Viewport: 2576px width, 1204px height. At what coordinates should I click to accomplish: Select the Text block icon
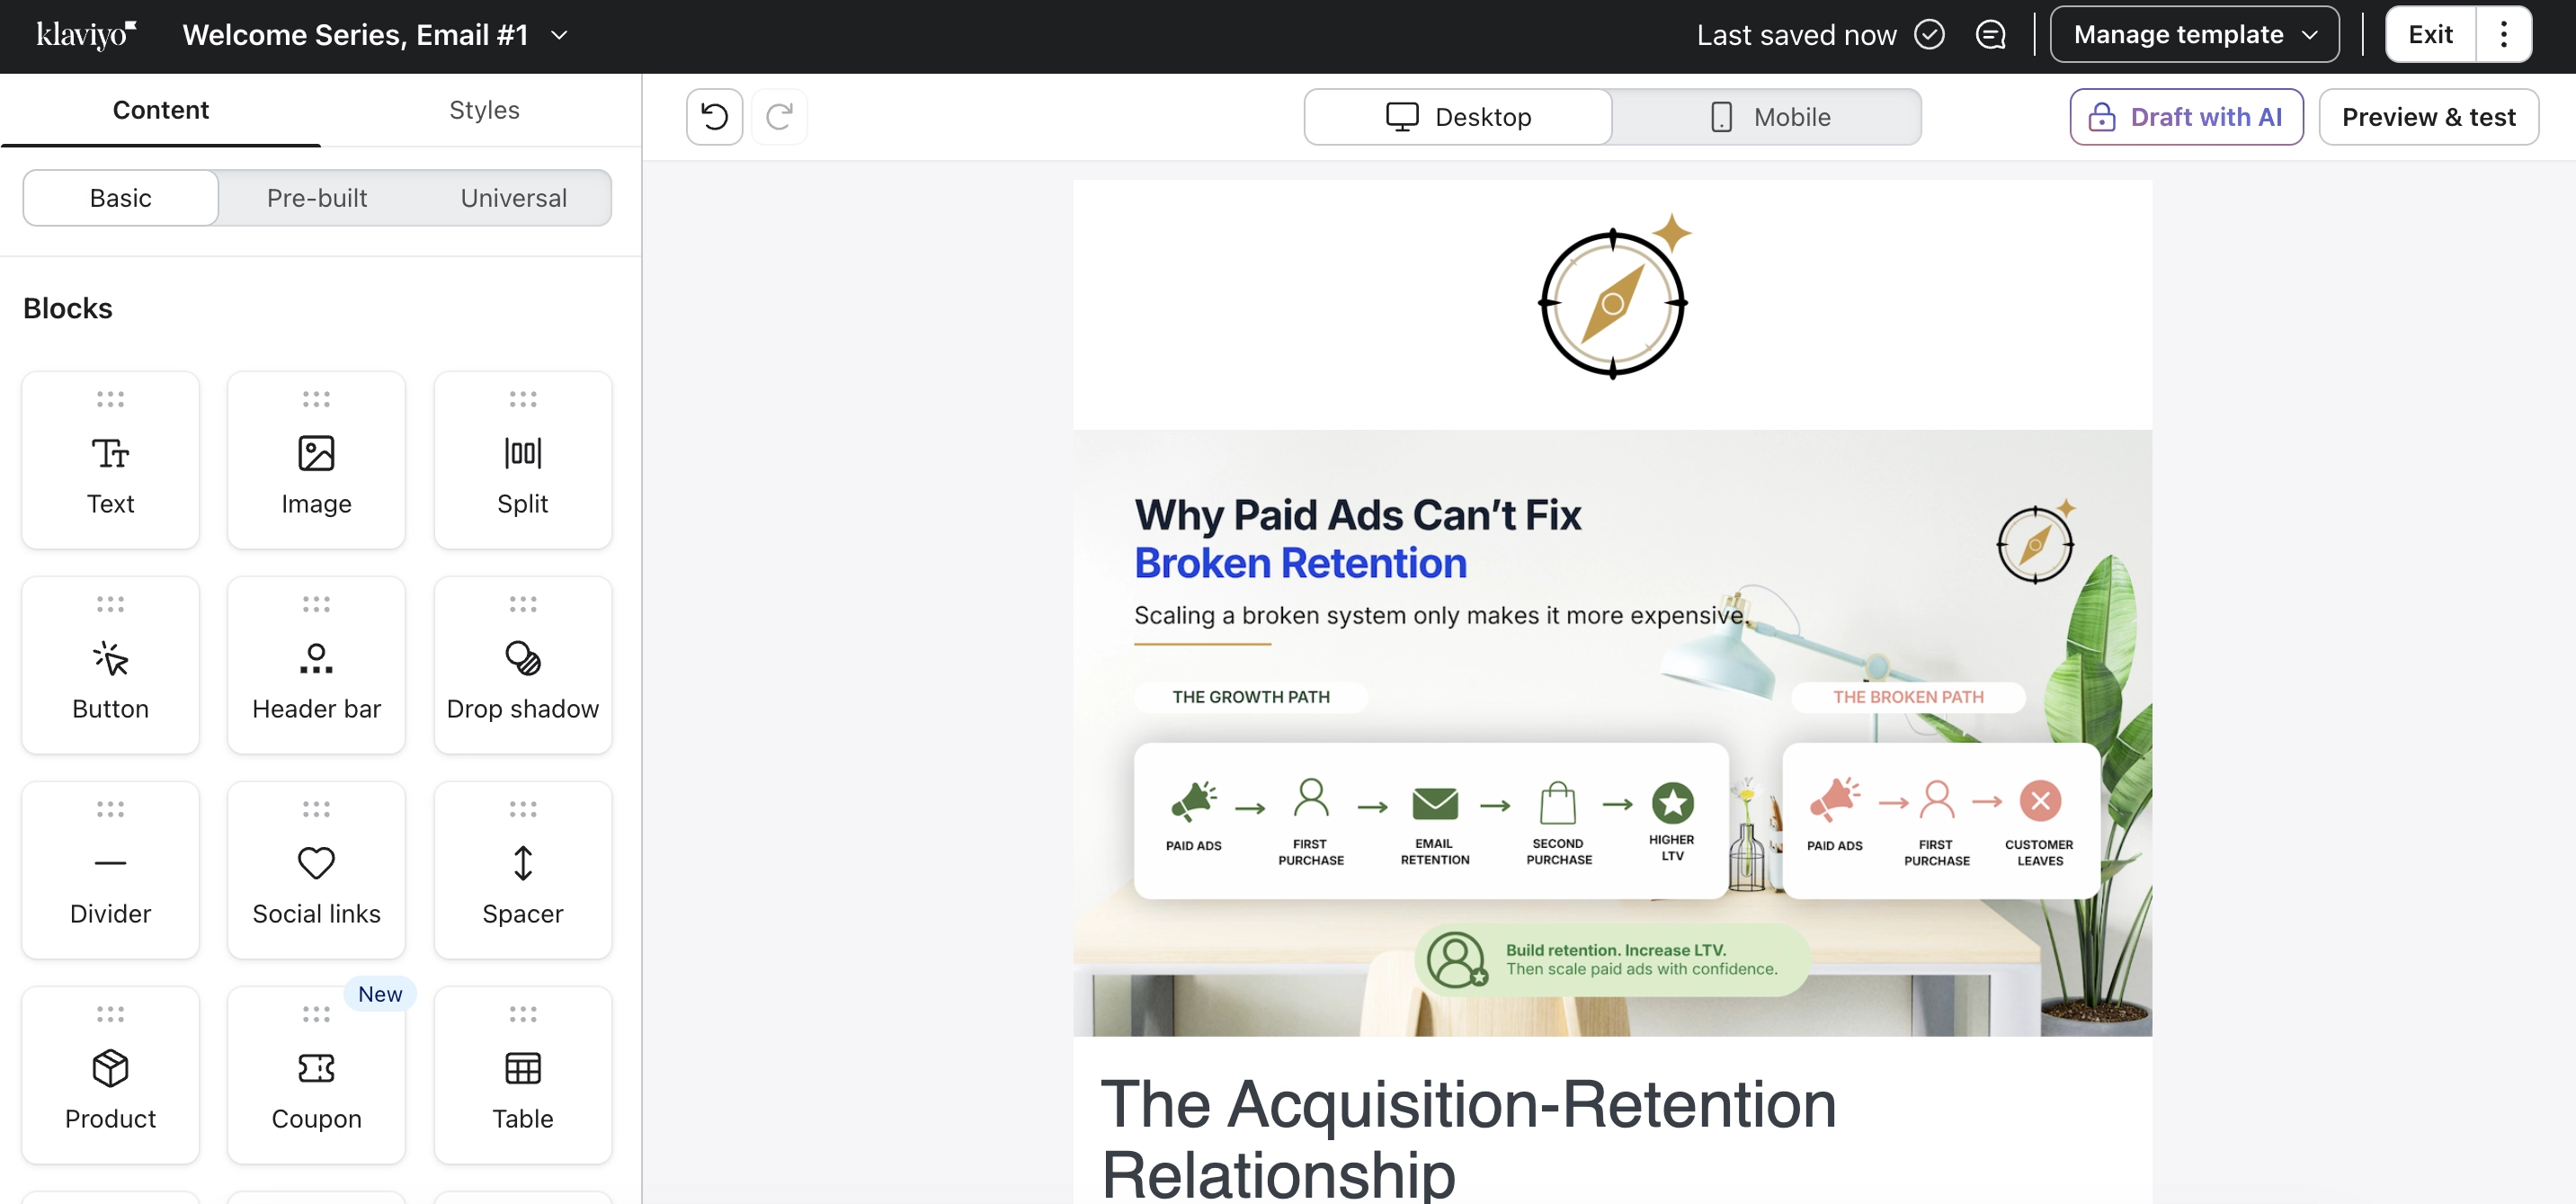[110, 454]
